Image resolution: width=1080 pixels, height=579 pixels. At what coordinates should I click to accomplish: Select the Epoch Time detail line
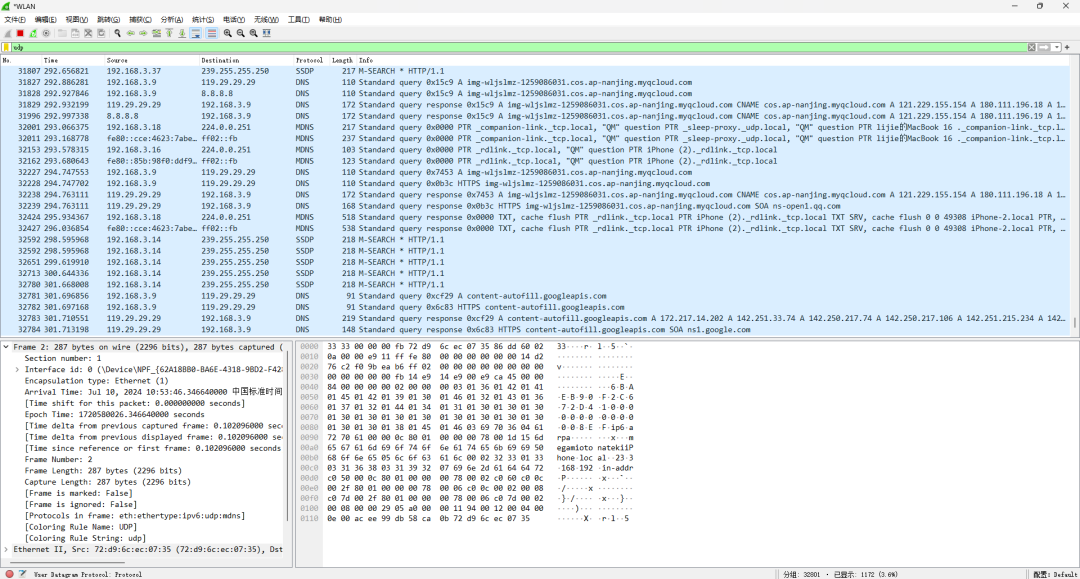tap(114, 414)
